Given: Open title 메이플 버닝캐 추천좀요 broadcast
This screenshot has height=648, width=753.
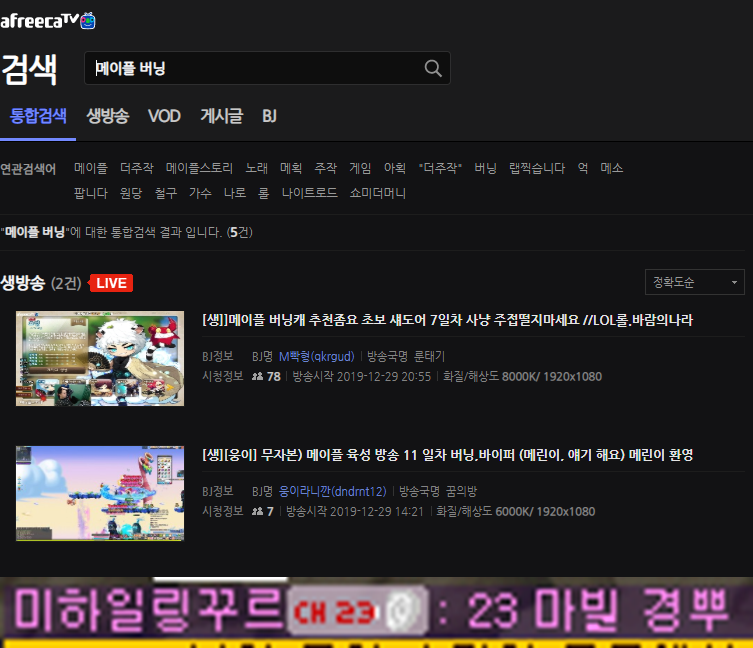Looking at the screenshot, I should (448, 320).
